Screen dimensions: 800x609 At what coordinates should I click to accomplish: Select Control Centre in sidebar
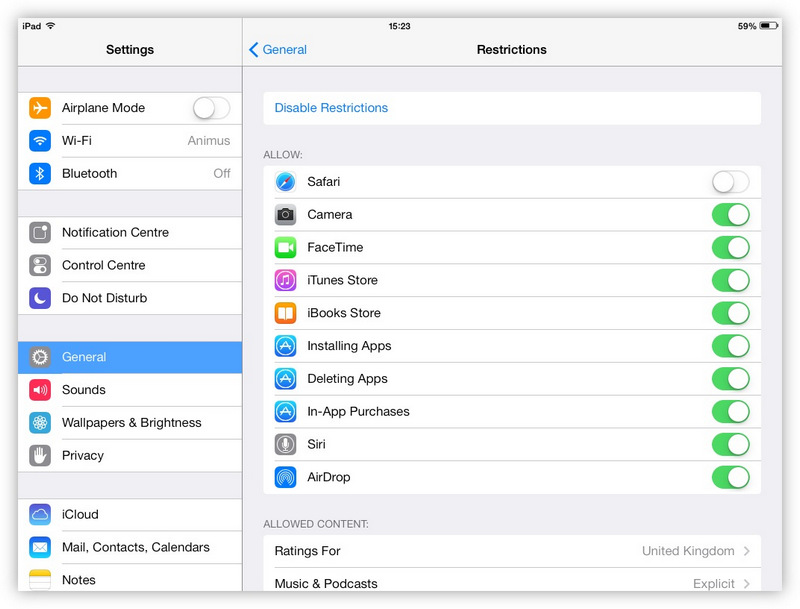tap(130, 265)
